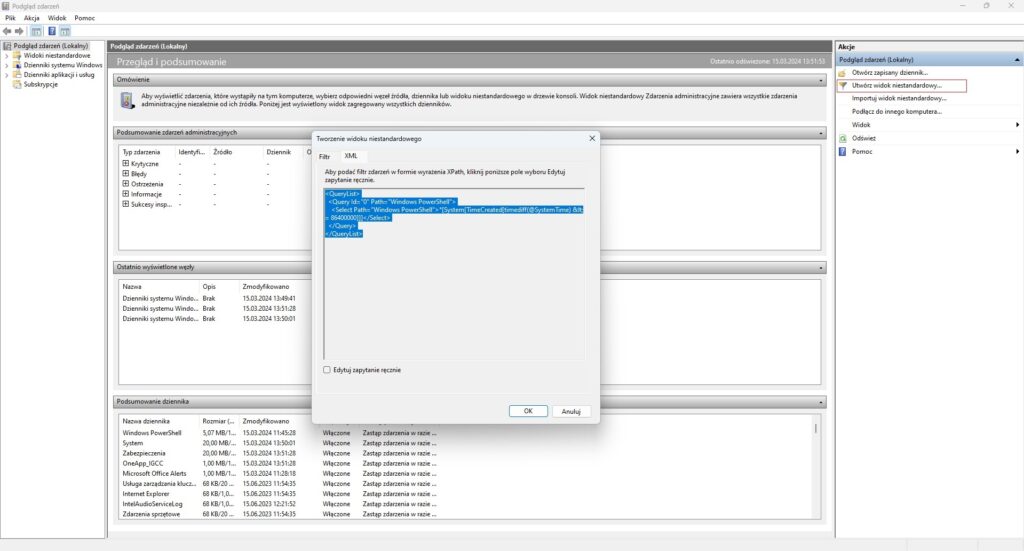Click the Subskrypcje tree icon

(18, 84)
